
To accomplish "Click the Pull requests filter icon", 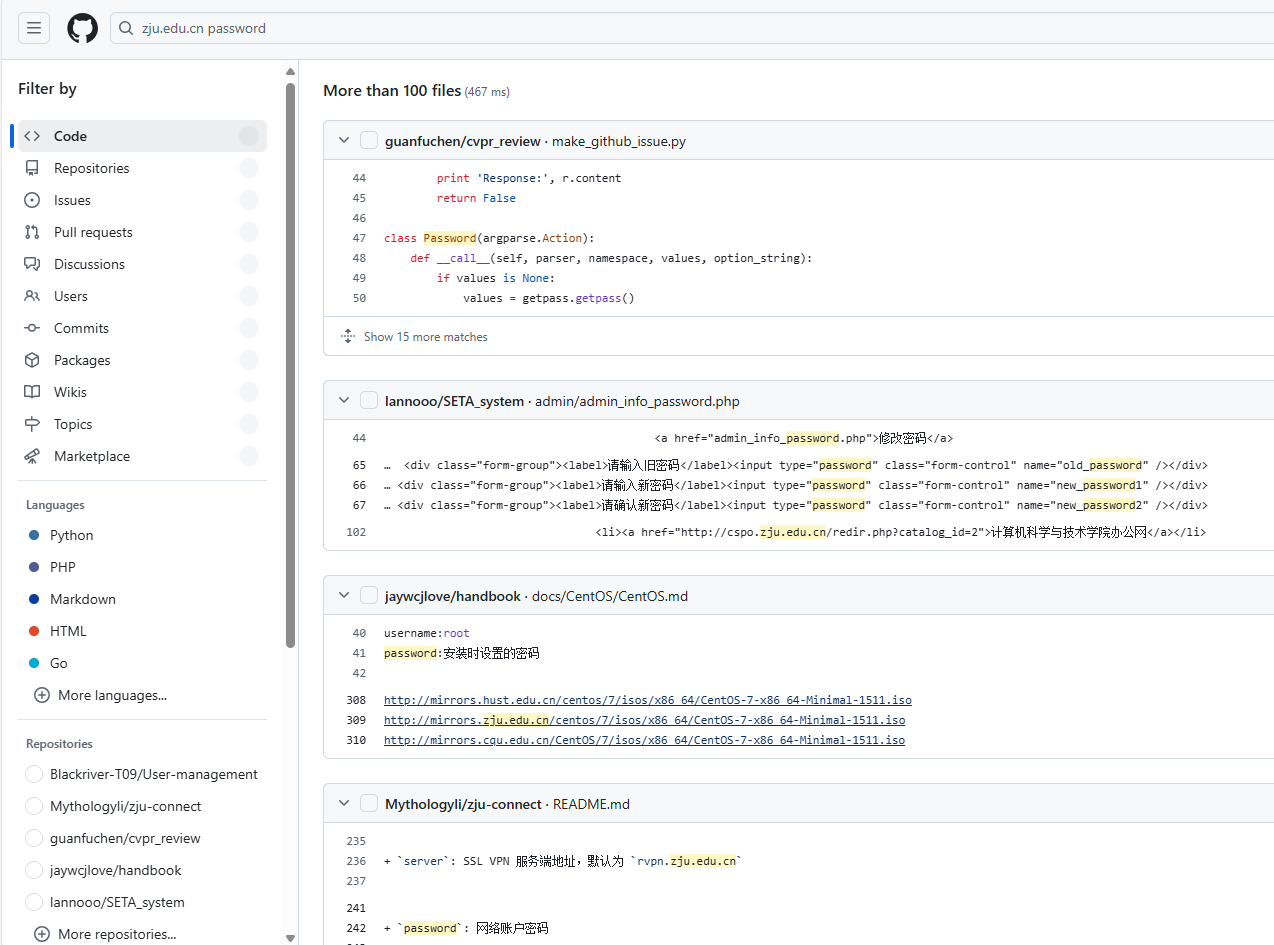I will (x=32, y=232).
